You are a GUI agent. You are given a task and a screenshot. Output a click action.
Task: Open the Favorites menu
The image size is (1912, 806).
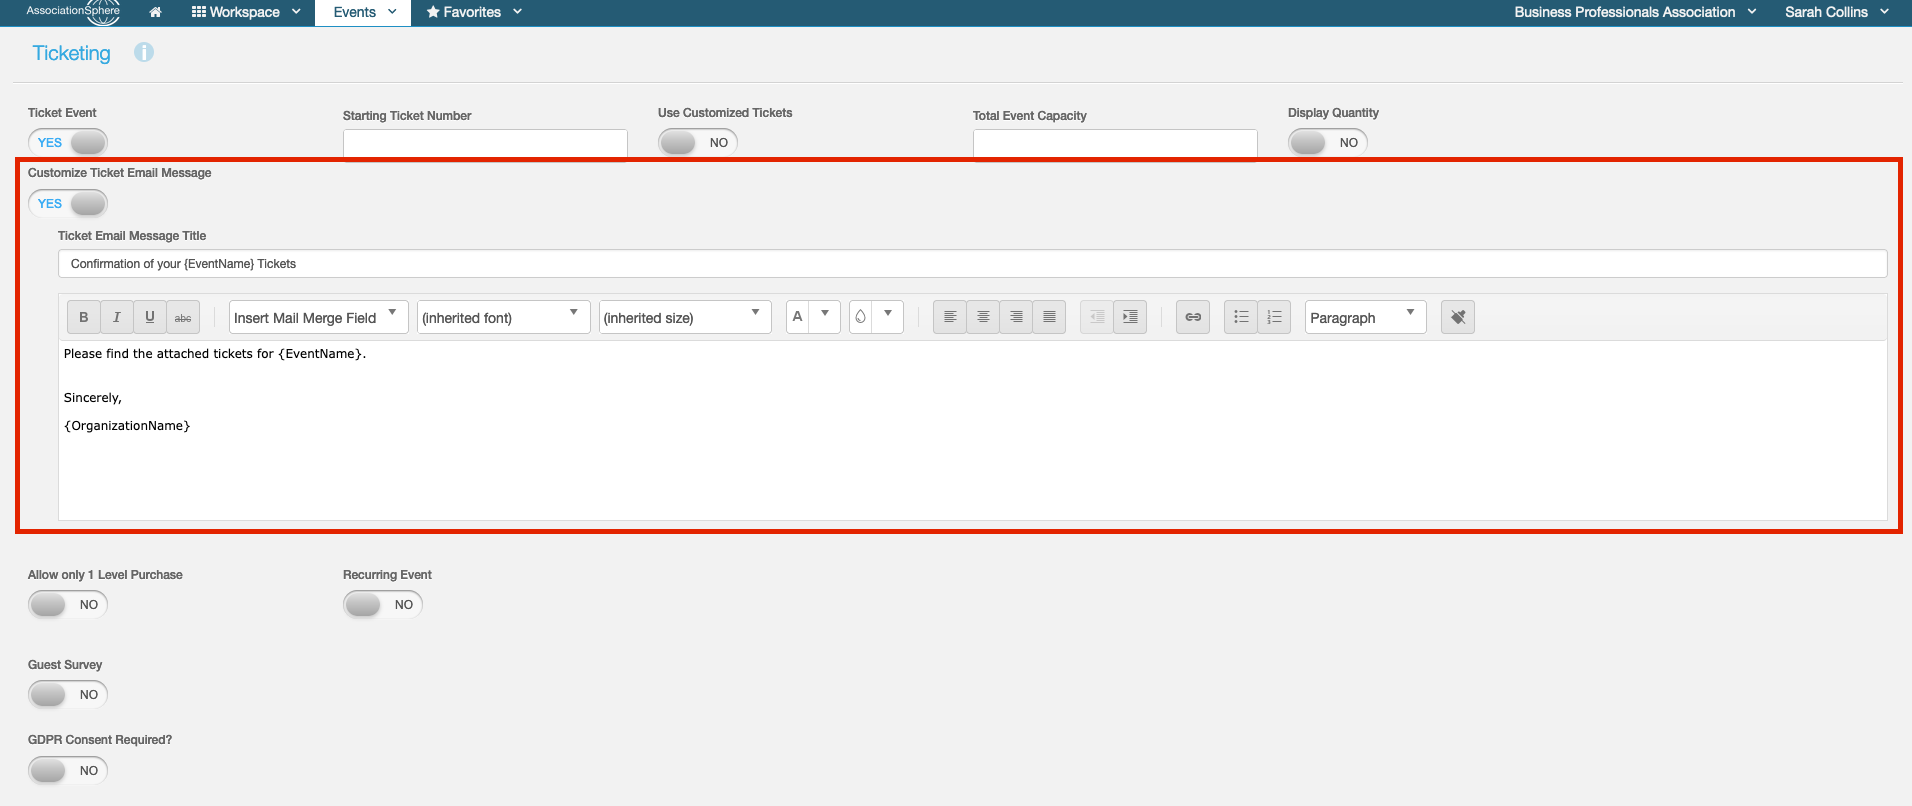click(x=474, y=12)
